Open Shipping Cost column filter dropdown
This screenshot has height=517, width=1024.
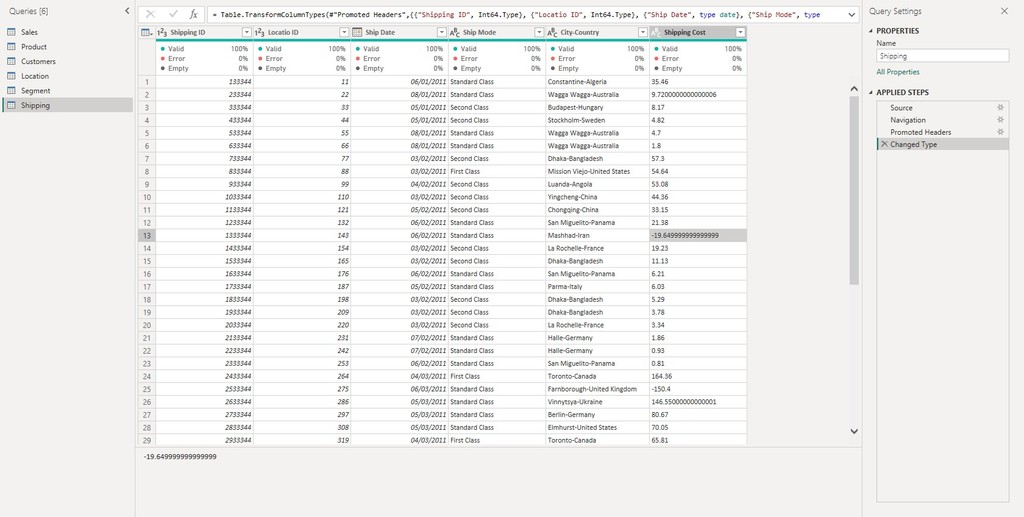740,33
